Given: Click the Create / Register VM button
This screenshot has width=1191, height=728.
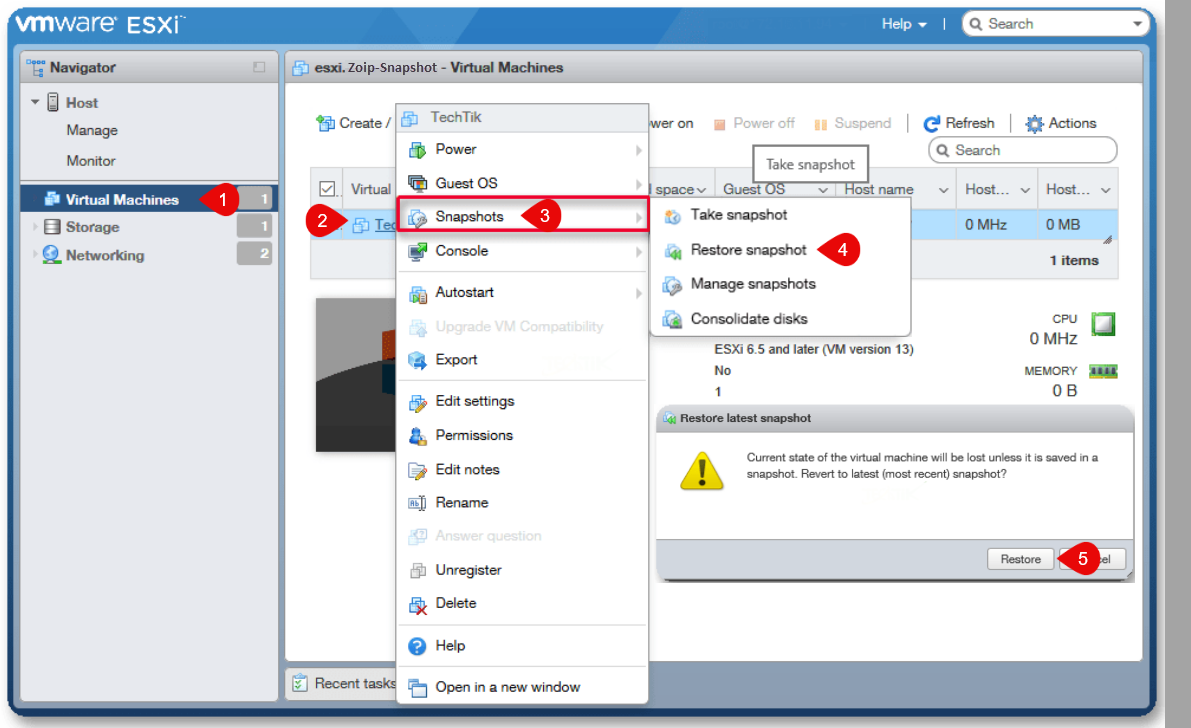Looking at the screenshot, I should click(354, 123).
